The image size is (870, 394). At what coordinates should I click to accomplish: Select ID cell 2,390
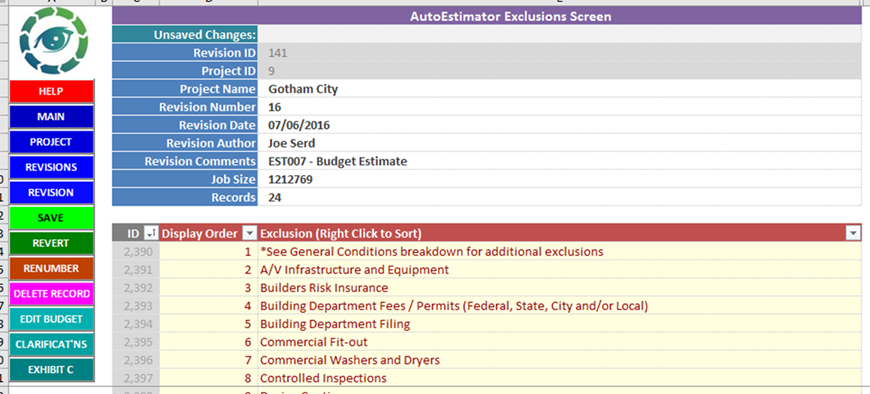point(136,252)
